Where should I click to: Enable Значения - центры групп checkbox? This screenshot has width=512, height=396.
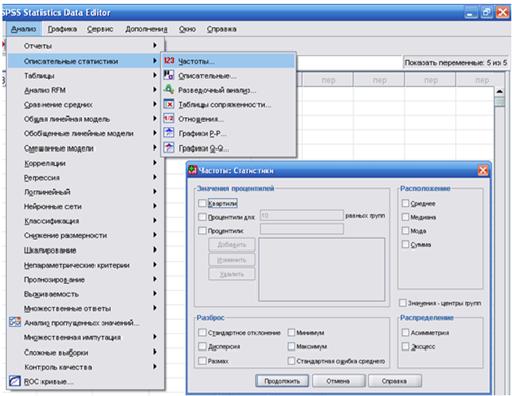(x=403, y=303)
